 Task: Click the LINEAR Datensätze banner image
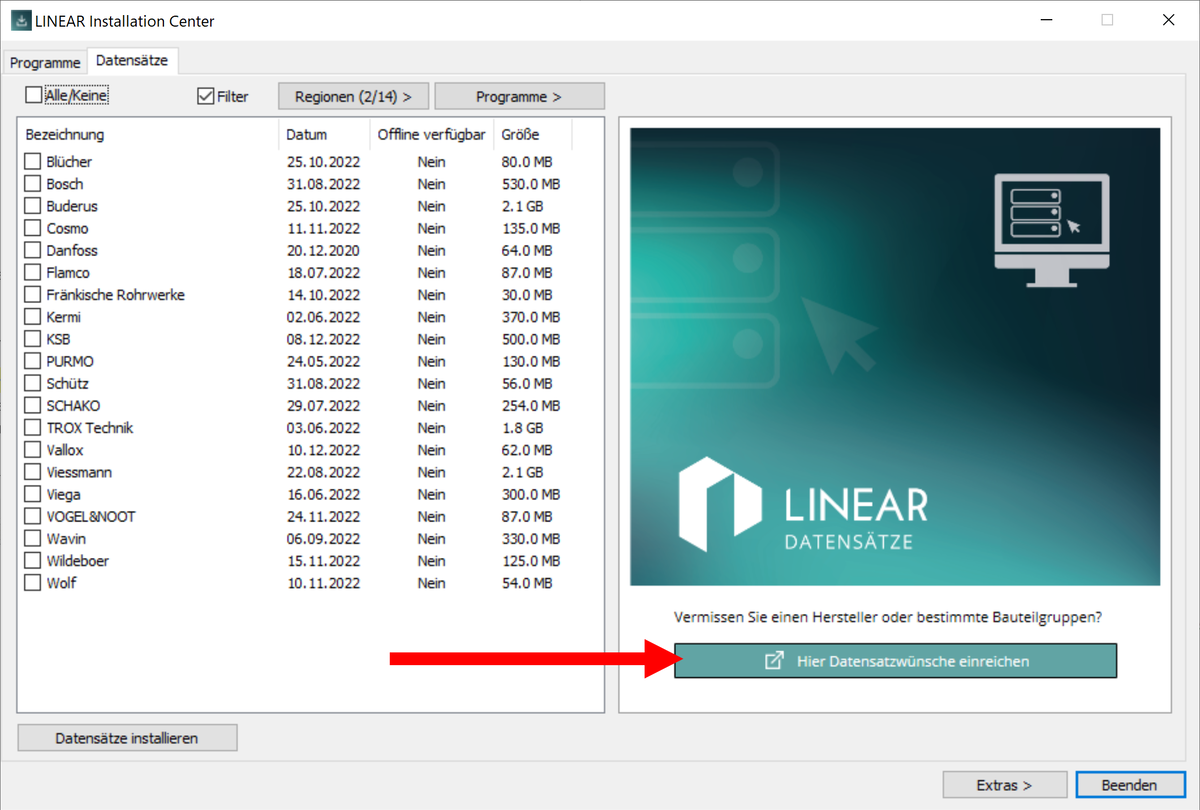click(895, 356)
